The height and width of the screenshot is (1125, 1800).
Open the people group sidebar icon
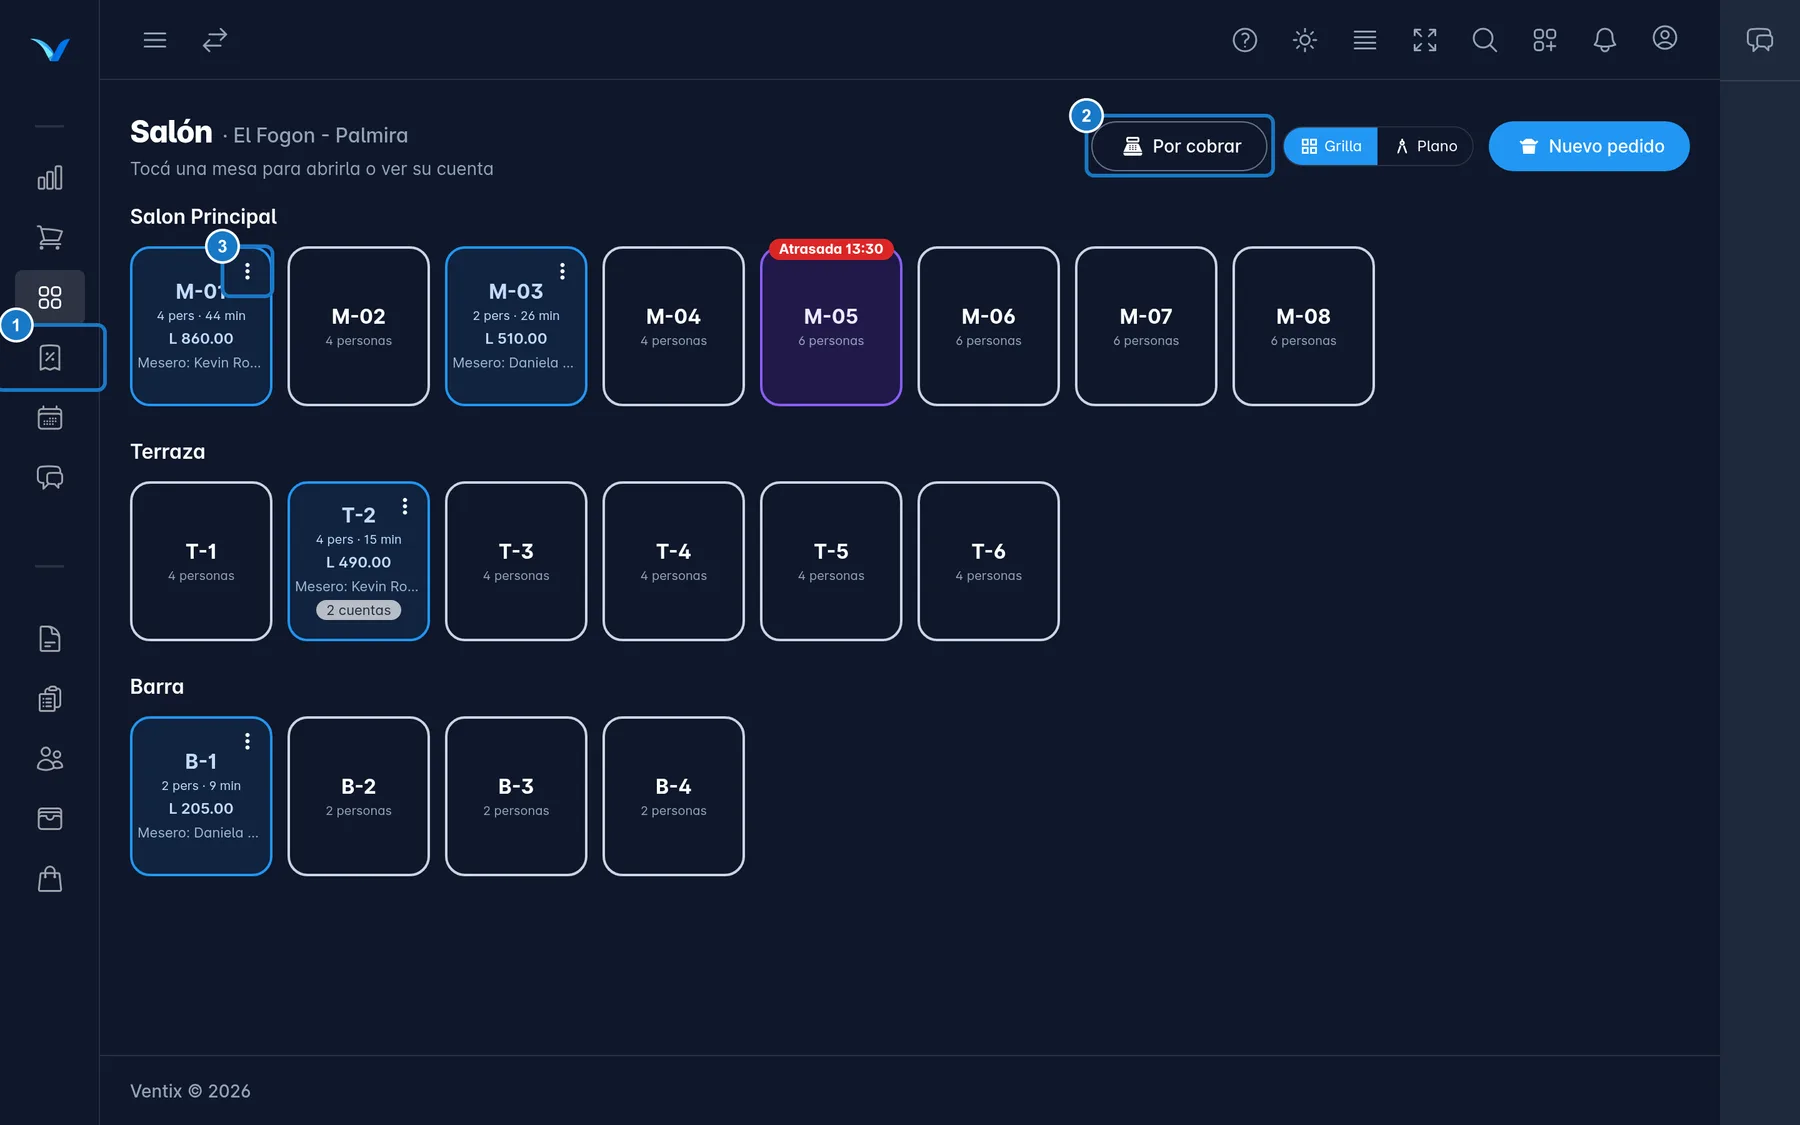50,759
